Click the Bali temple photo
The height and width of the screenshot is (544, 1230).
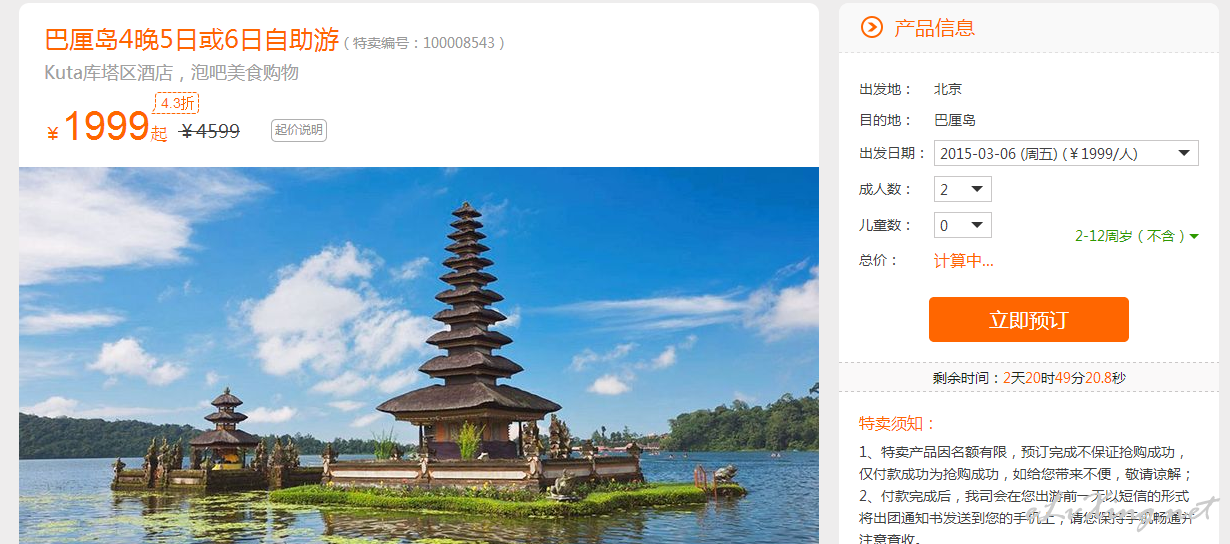pyautogui.click(x=419, y=355)
